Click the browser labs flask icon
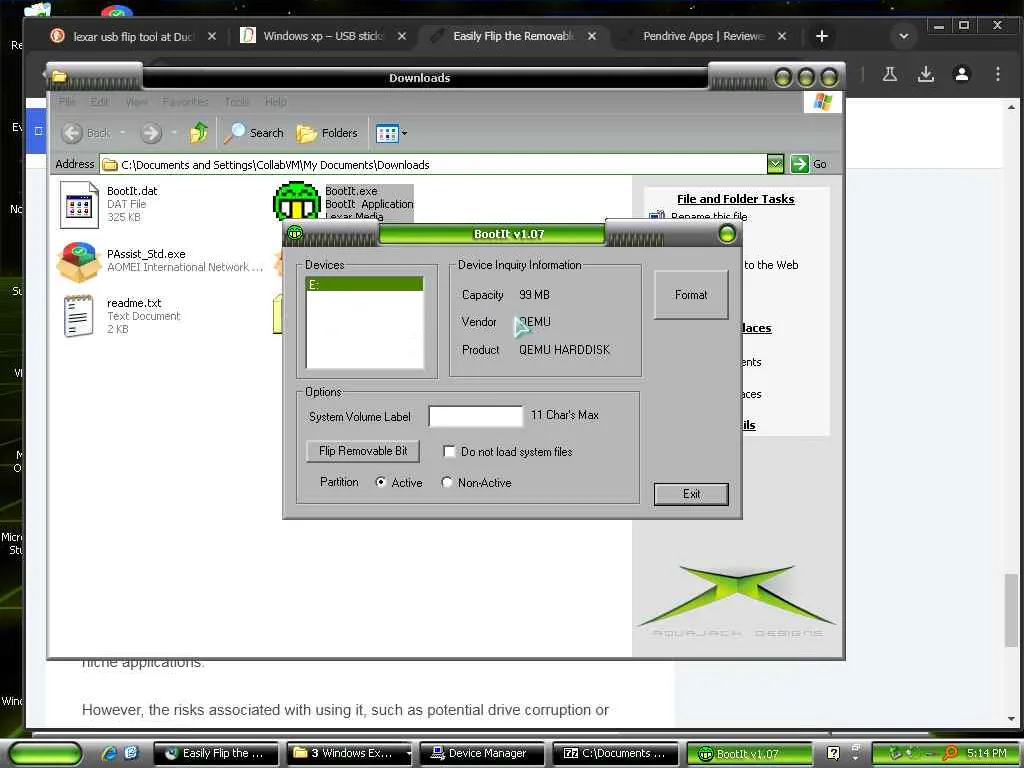Viewport: 1024px width, 768px height. click(889, 74)
